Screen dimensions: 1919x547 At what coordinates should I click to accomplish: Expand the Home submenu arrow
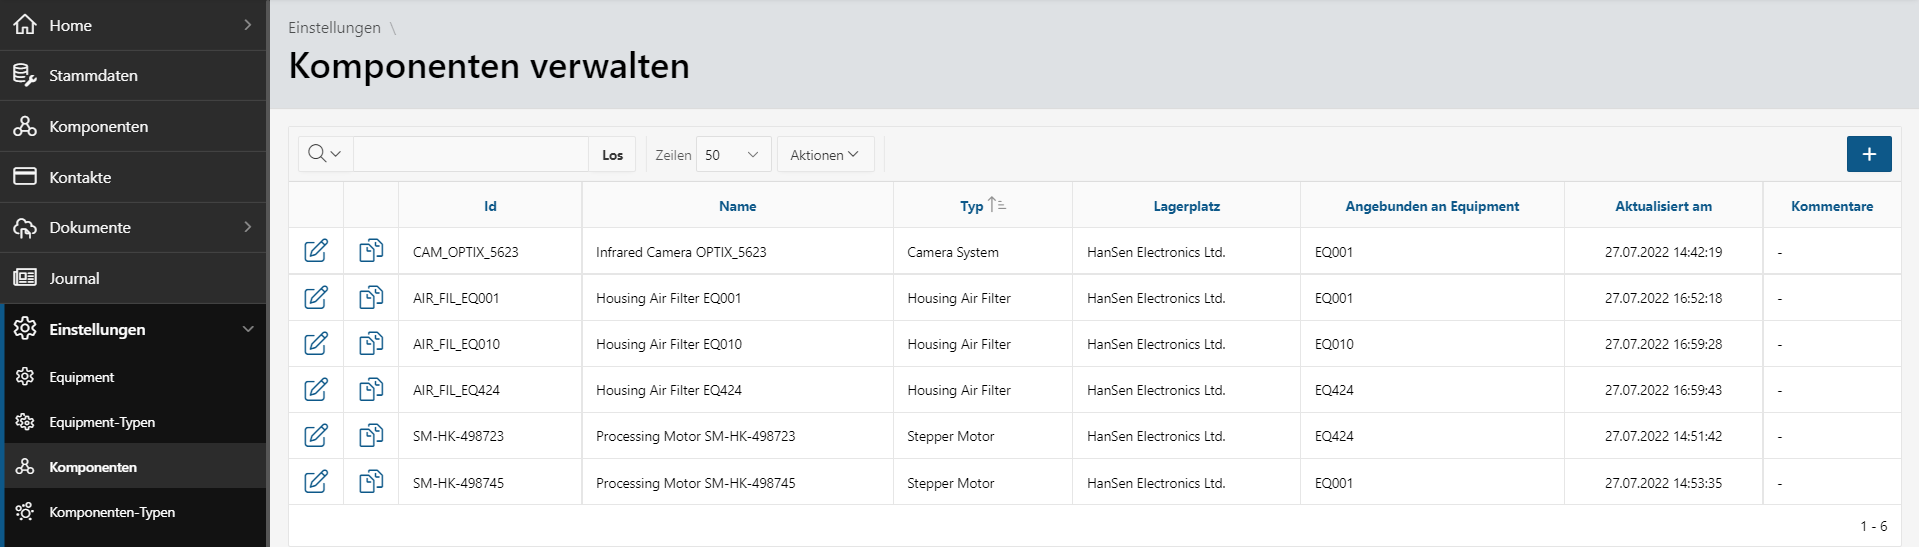tap(248, 25)
